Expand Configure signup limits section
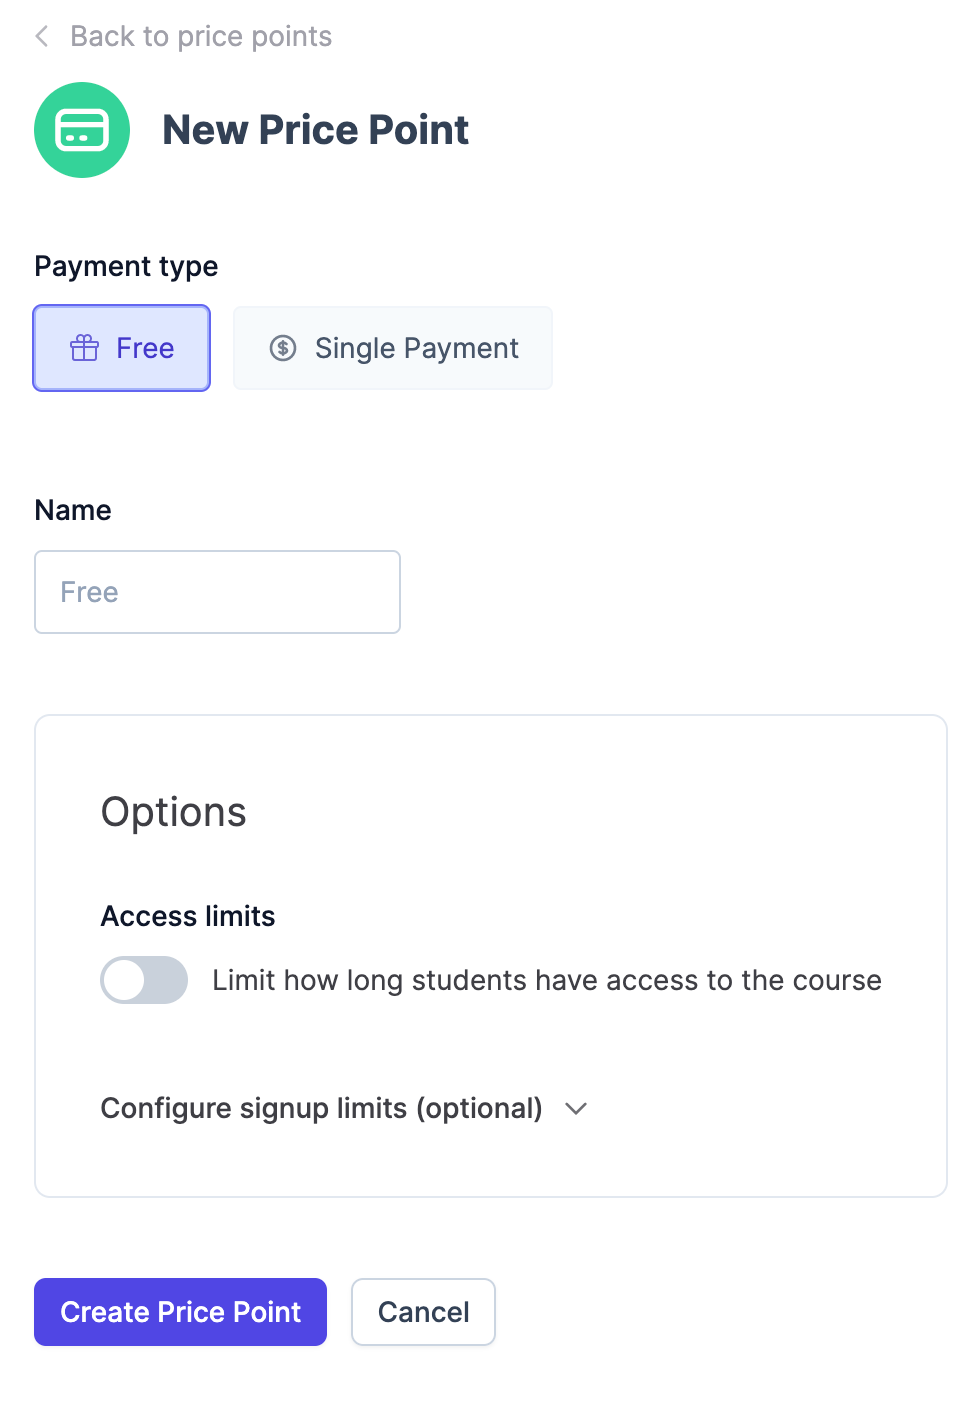 tap(321, 1108)
